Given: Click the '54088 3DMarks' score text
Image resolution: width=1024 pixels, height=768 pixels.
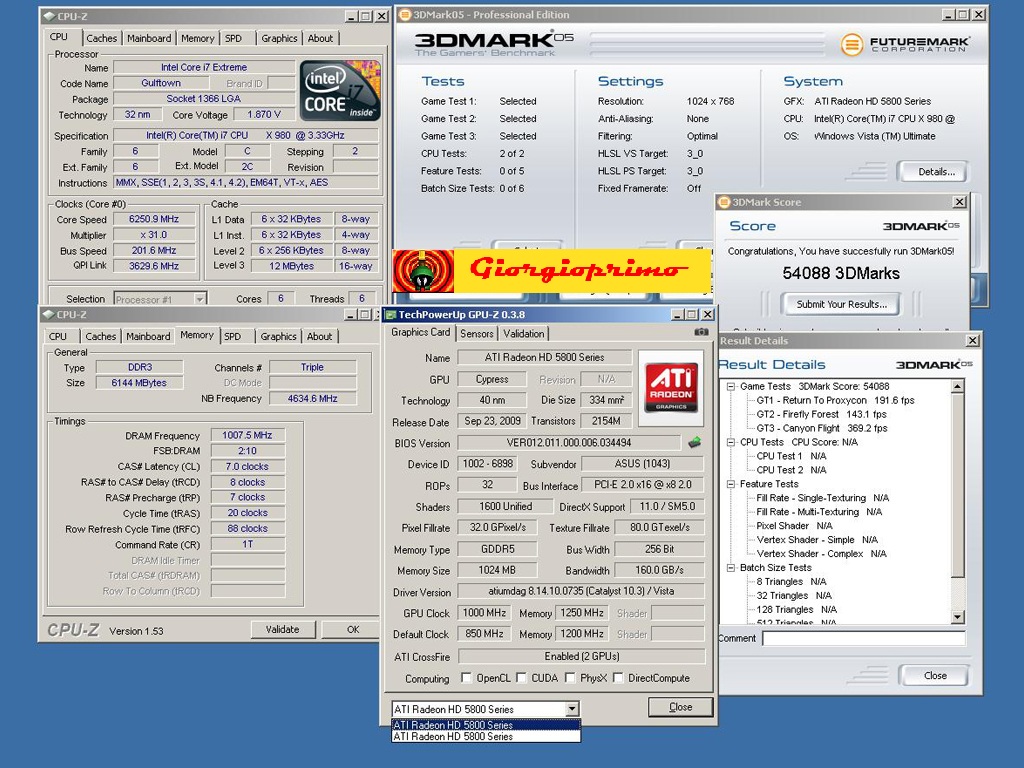Looking at the screenshot, I should [x=841, y=273].
